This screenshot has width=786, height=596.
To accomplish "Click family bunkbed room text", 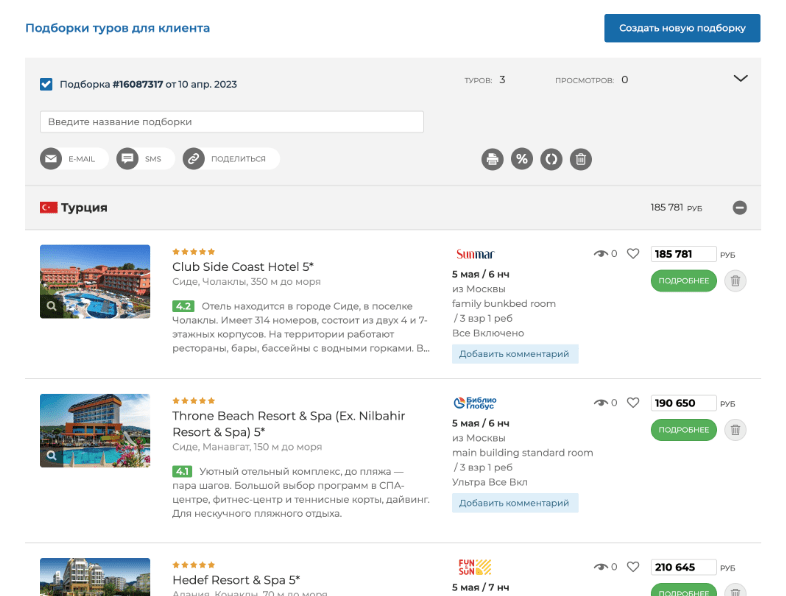I will point(504,304).
